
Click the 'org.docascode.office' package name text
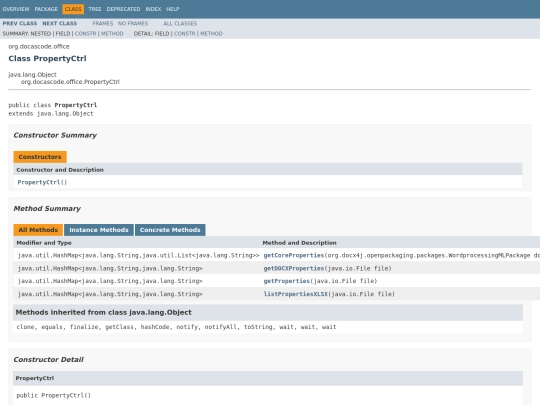coord(39,46)
